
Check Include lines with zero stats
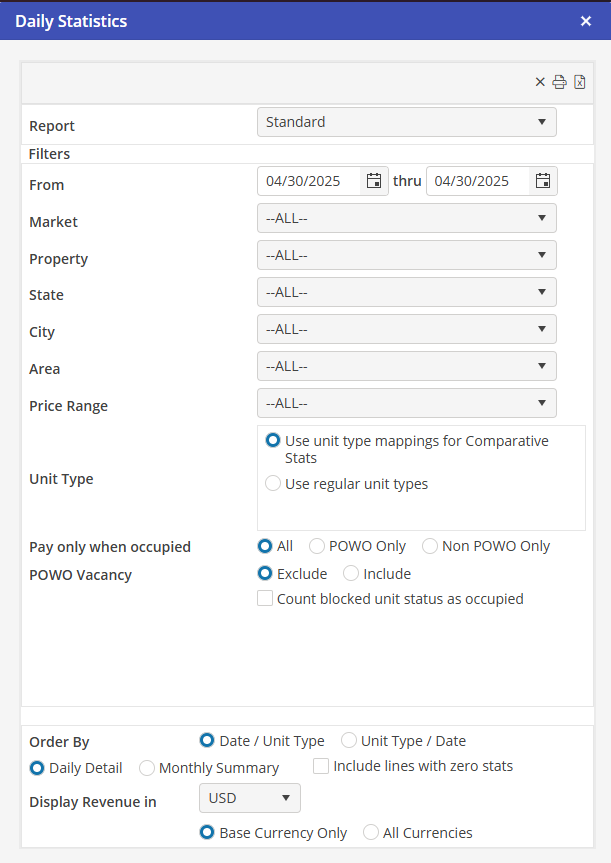tap(321, 766)
